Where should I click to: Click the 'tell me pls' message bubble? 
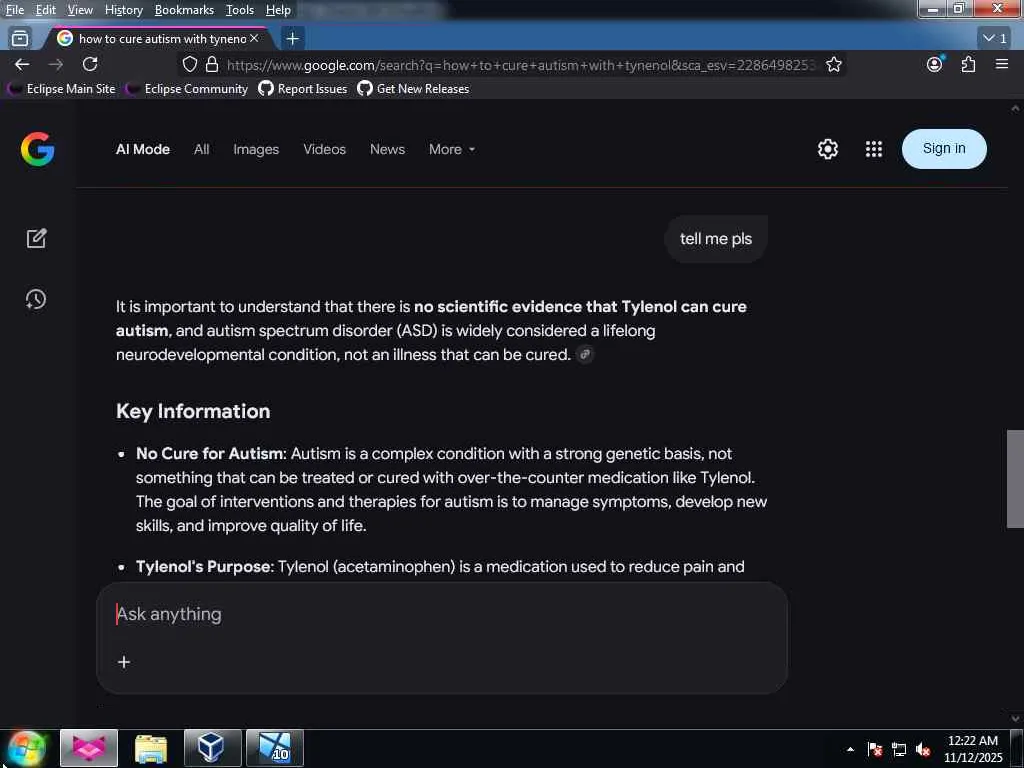coord(716,239)
